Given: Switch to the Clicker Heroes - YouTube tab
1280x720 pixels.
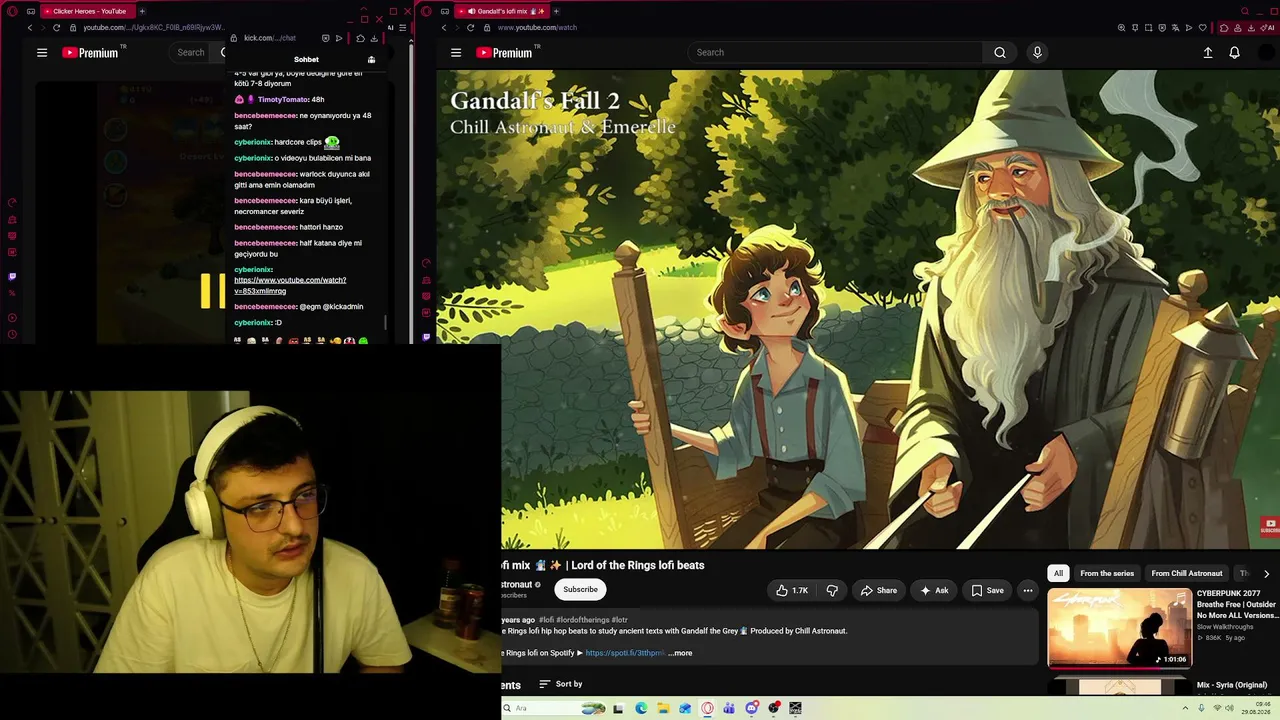Looking at the screenshot, I should (87, 11).
